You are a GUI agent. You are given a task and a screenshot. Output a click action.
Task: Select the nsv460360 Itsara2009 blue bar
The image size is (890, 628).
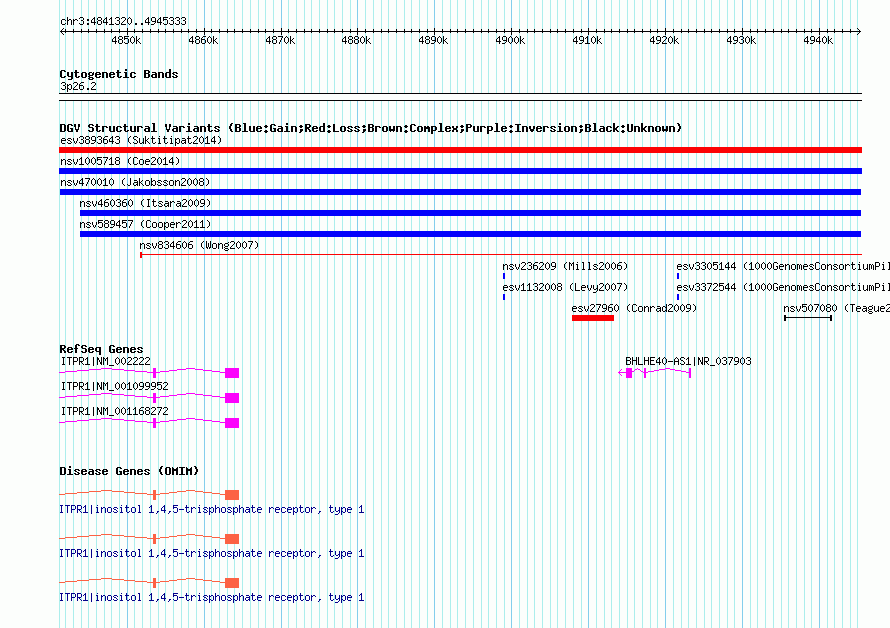pos(471,213)
